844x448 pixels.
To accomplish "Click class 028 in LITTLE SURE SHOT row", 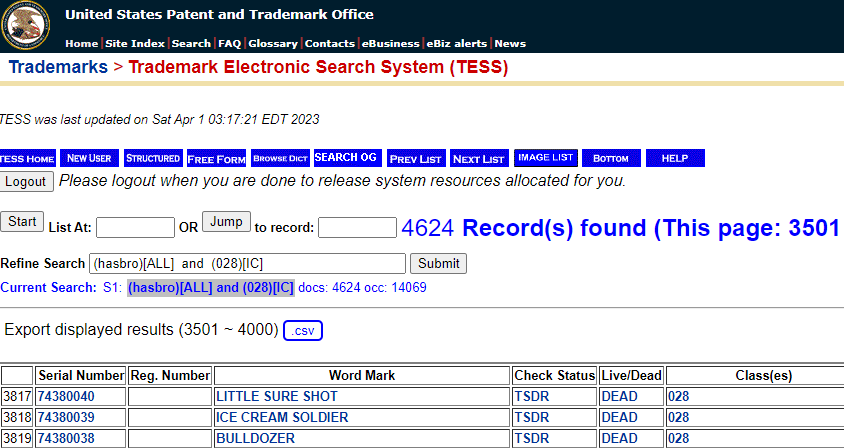I will pos(679,397).
